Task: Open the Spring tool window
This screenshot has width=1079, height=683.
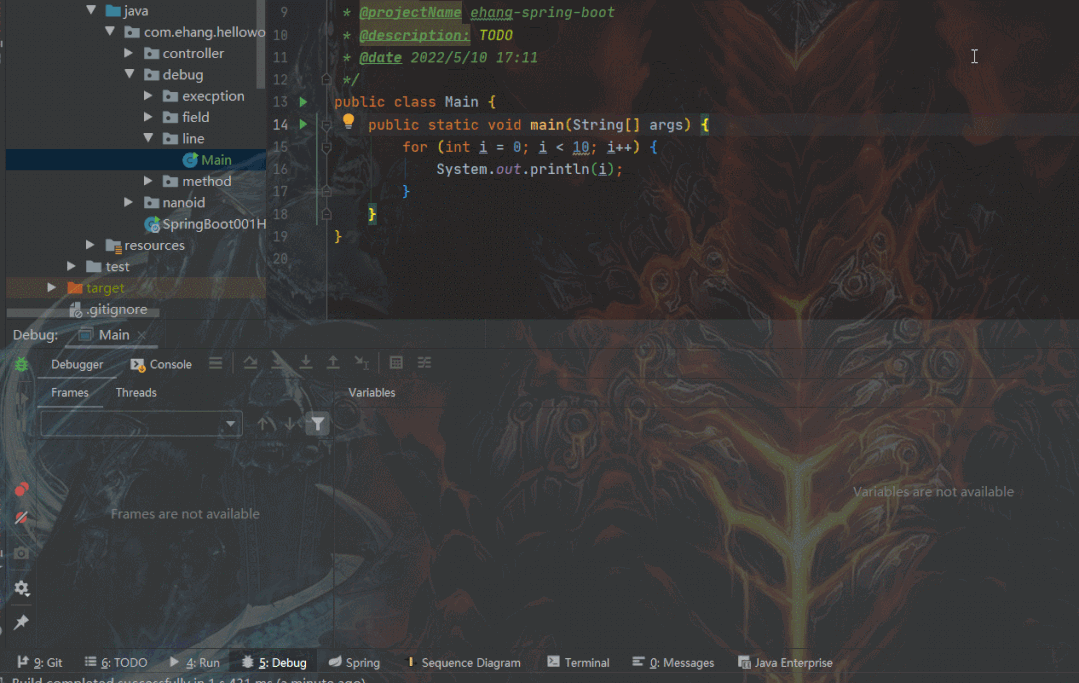Action: 354,662
